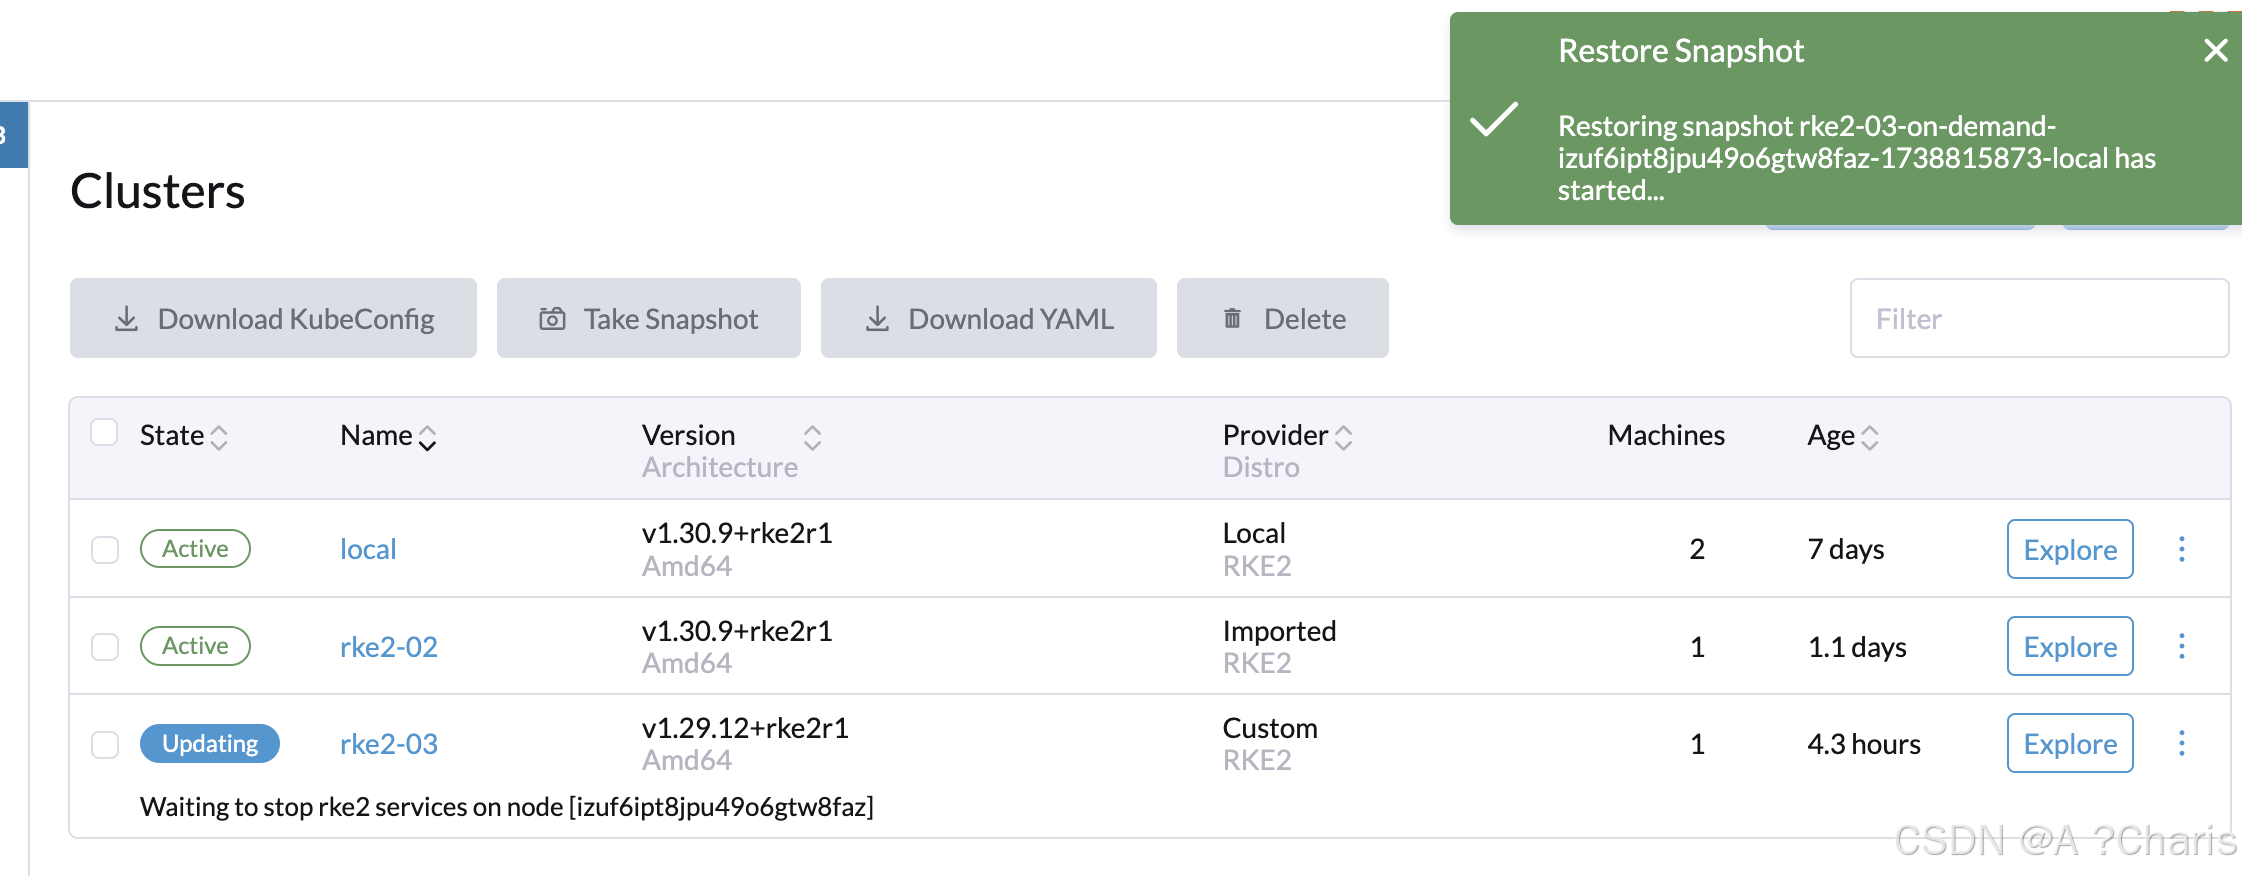Click the Active badge of local cluster
The height and width of the screenshot is (876, 2242).
coord(195,549)
